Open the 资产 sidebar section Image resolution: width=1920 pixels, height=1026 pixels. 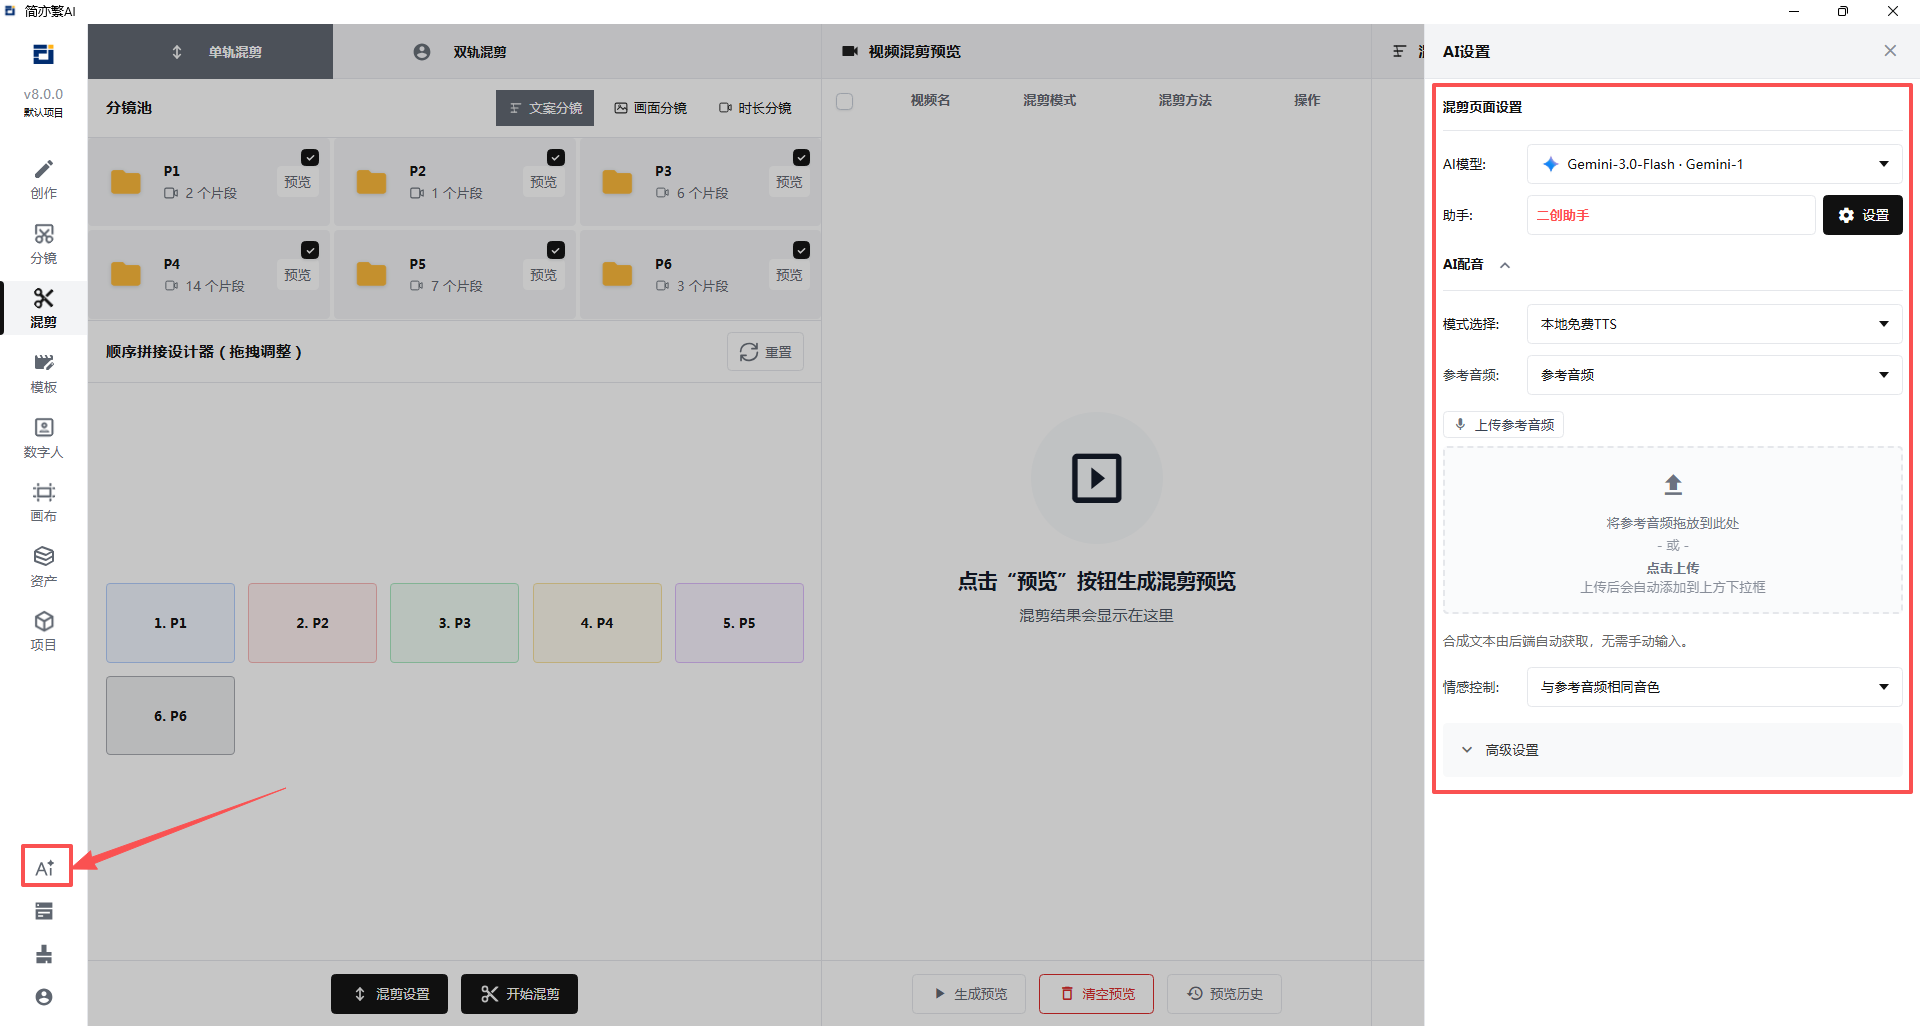[x=43, y=567]
